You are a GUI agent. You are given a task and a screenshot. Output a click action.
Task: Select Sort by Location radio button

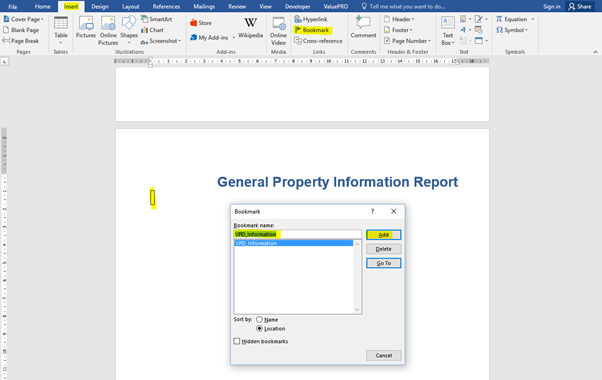[x=260, y=329]
